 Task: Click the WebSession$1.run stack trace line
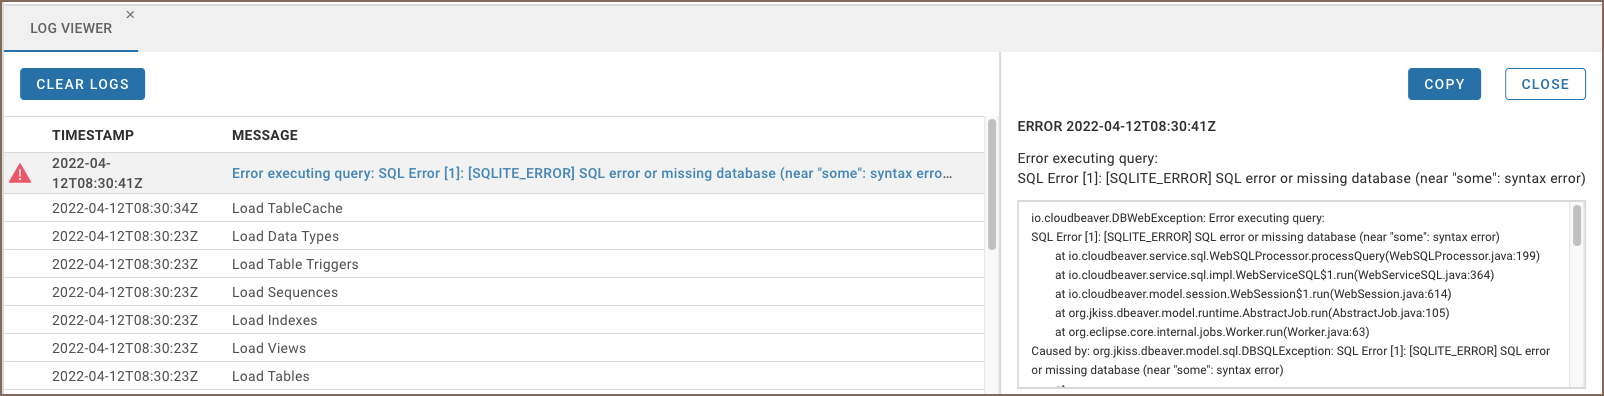1253,294
